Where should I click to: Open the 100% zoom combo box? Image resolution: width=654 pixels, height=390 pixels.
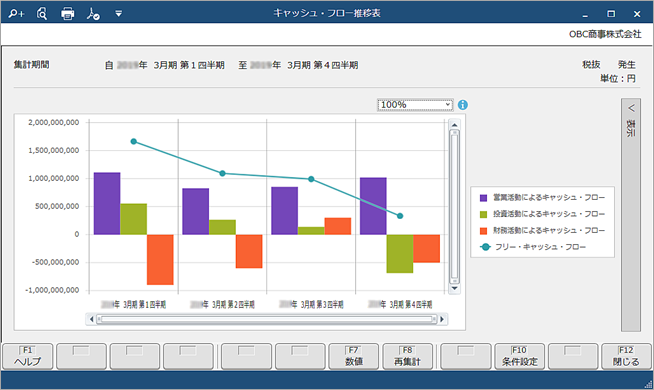click(415, 105)
